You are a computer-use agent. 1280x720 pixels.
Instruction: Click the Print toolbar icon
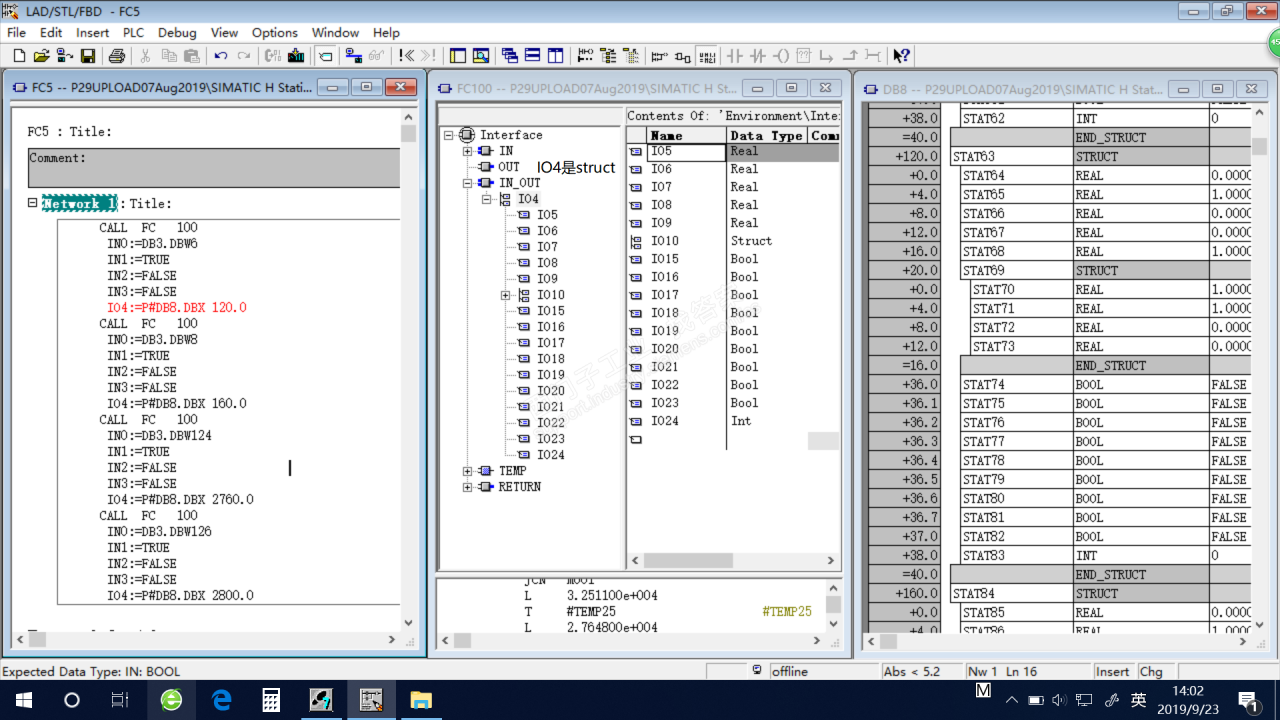tap(116, 56)
